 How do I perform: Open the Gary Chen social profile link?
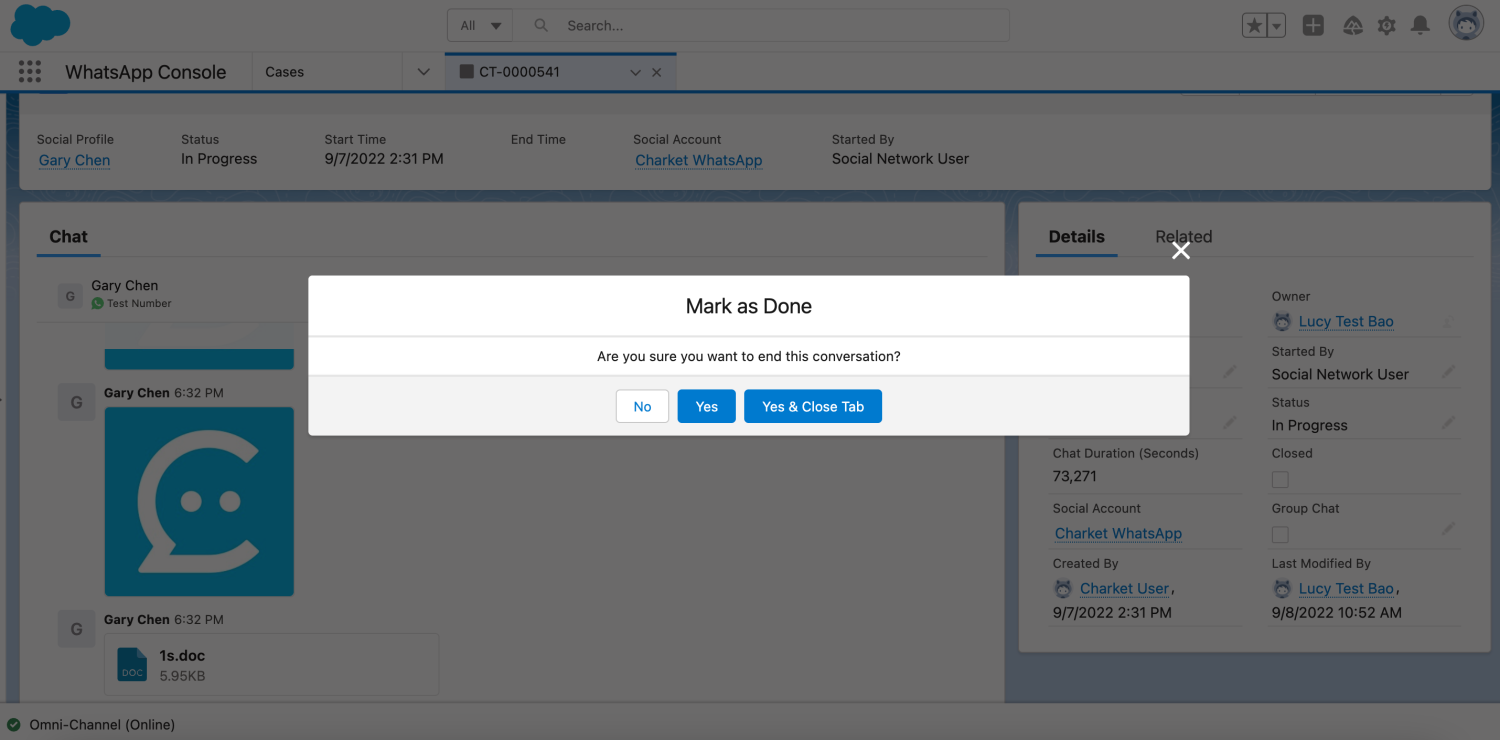pos(75,160)
